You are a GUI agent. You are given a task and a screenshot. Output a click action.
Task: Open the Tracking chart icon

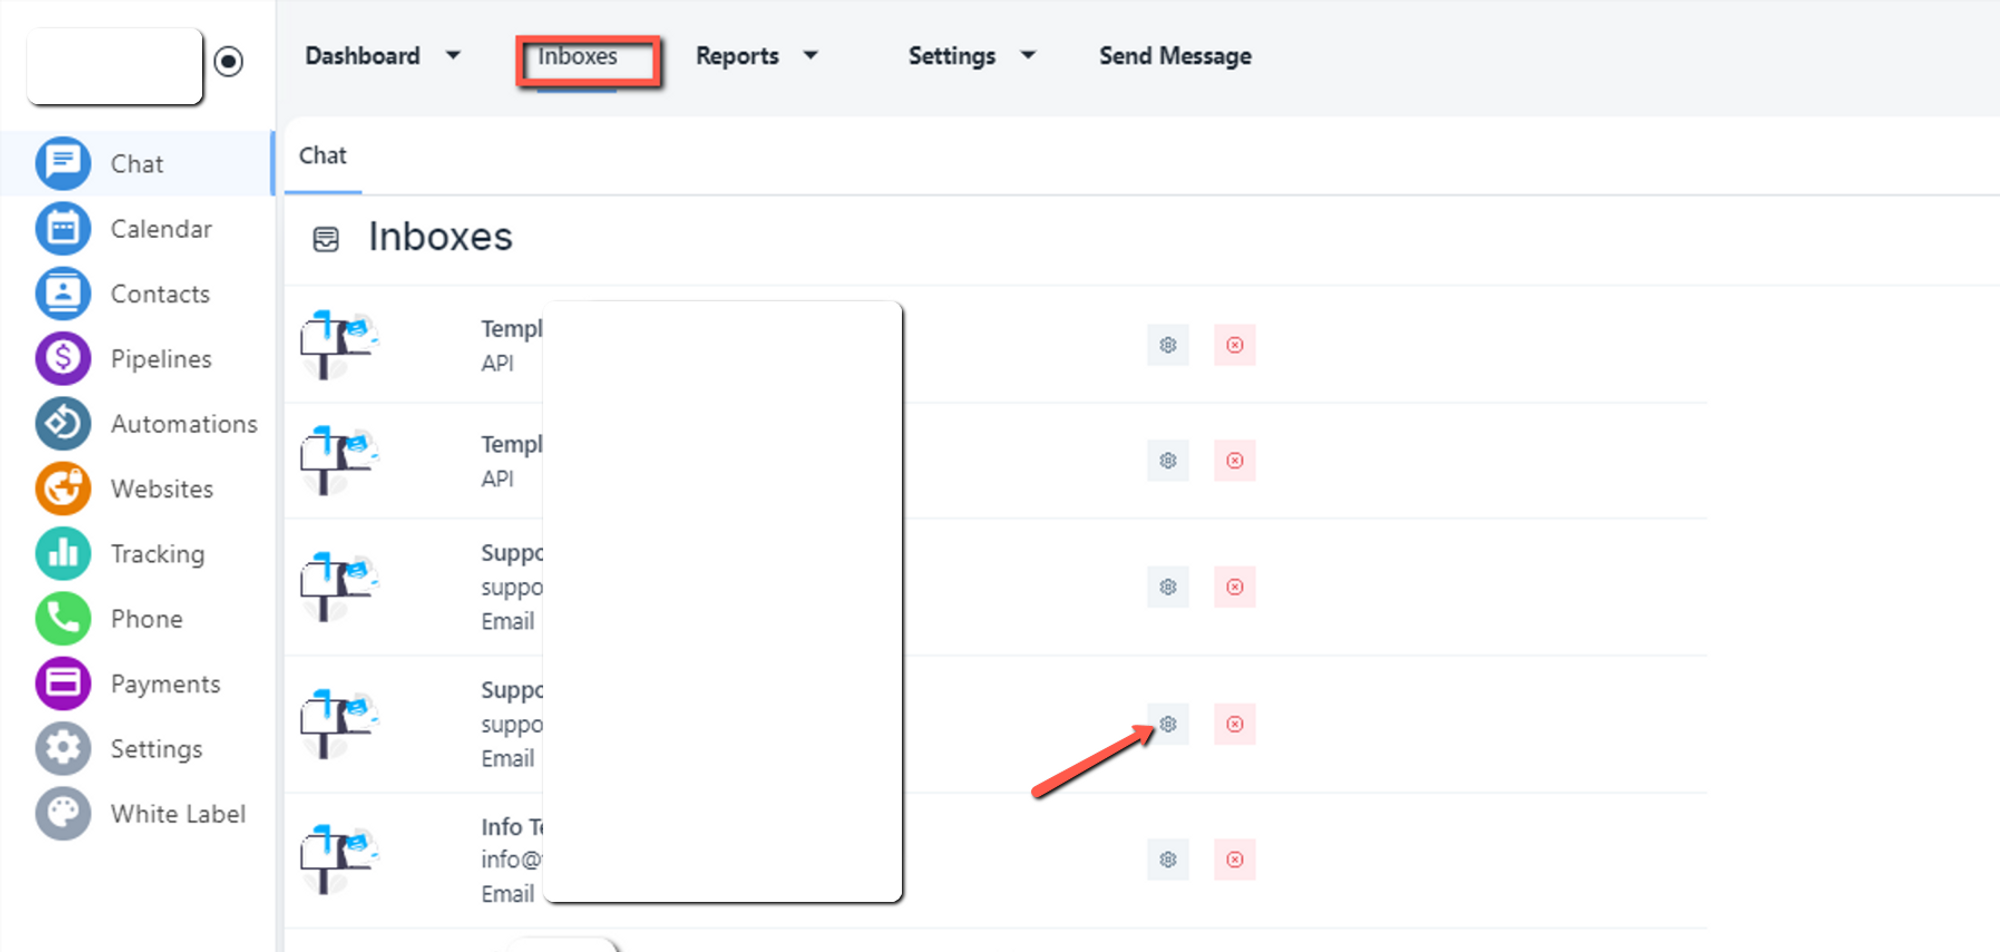click(x=63, y=553)
